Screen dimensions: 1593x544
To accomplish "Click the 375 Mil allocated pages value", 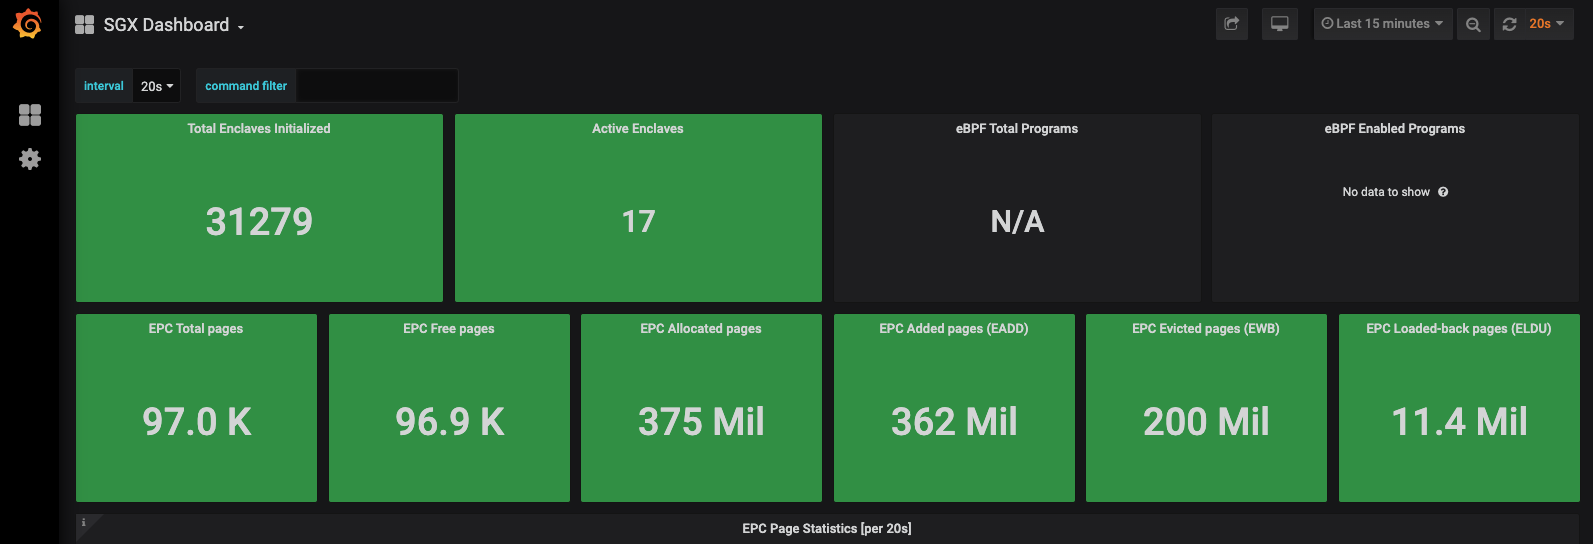I will tap(701, 422).
